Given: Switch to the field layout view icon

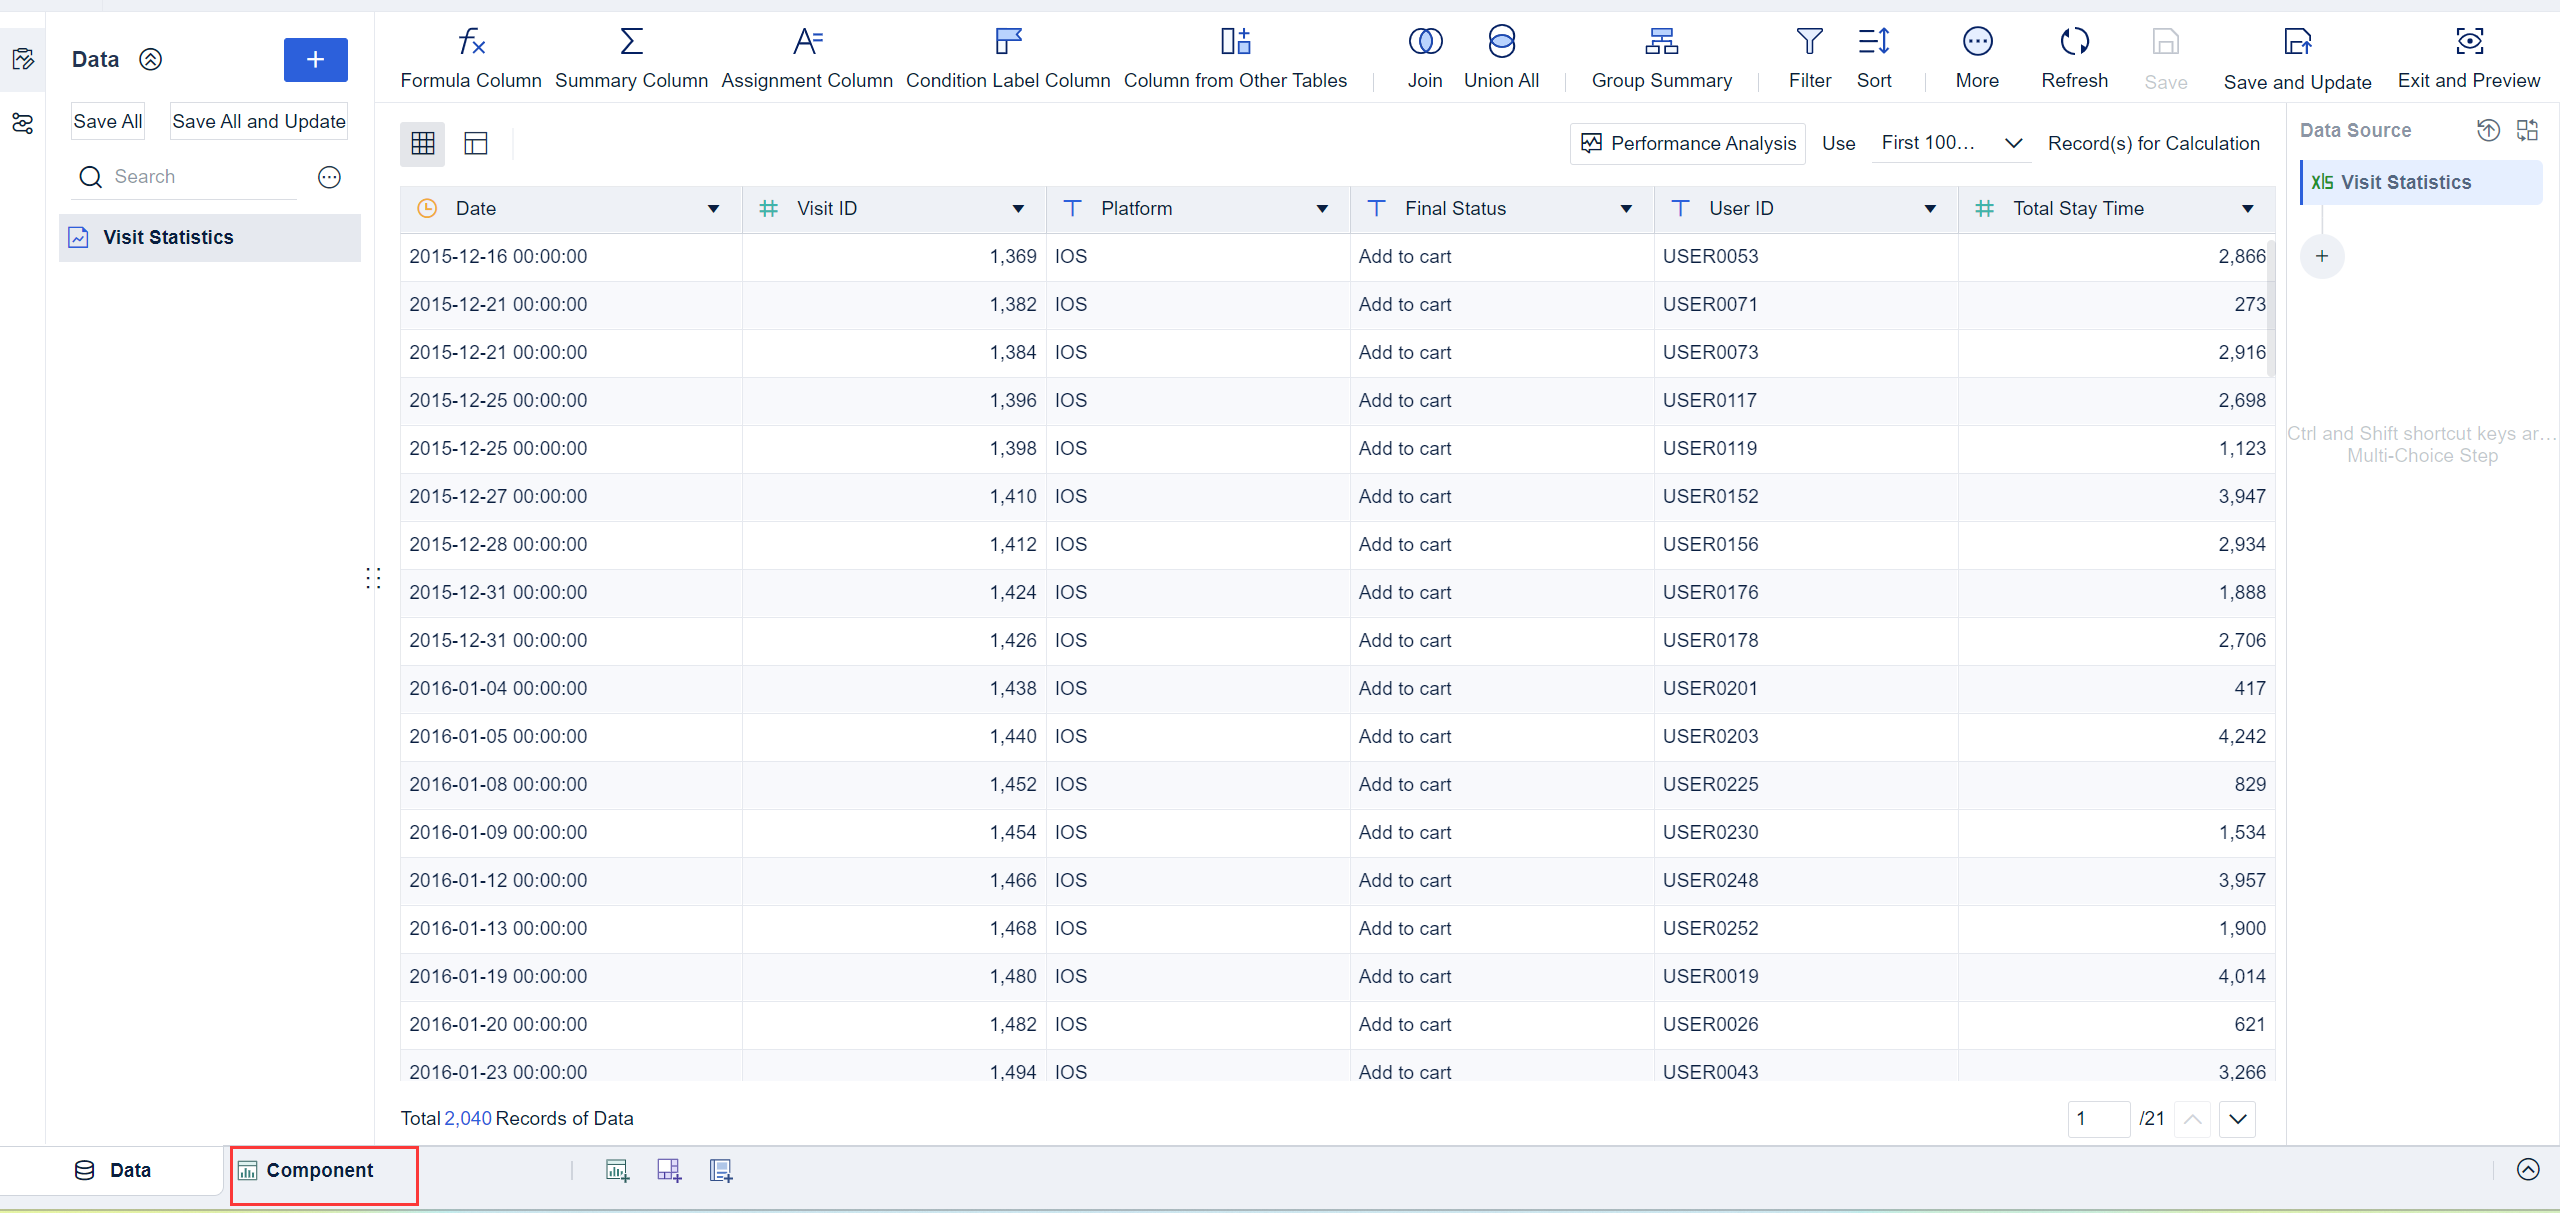Looking at the screenshot, I should point(476,144).
